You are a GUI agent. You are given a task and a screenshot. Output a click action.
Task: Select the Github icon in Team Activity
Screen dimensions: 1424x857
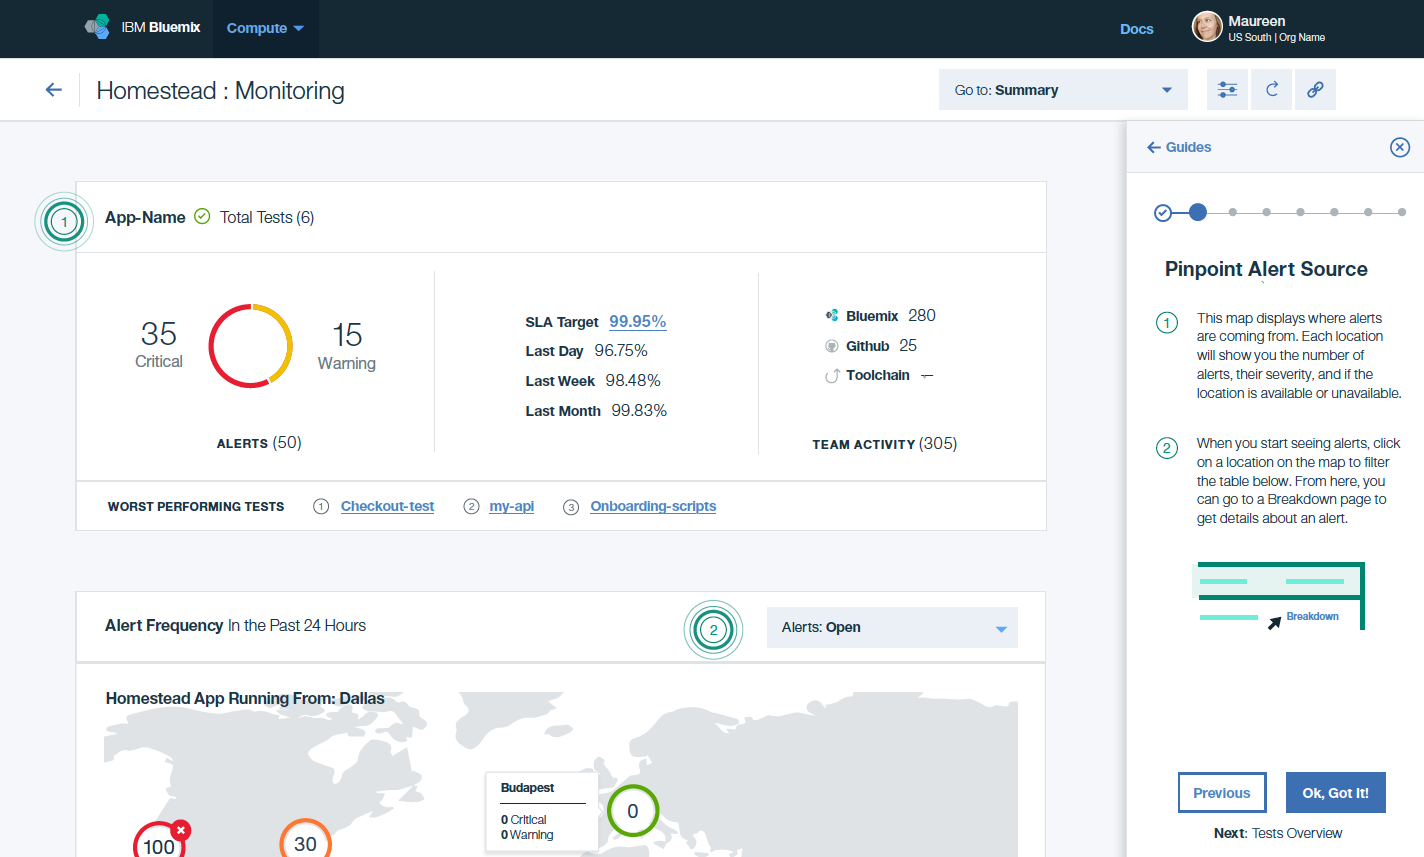click(832, 345)
